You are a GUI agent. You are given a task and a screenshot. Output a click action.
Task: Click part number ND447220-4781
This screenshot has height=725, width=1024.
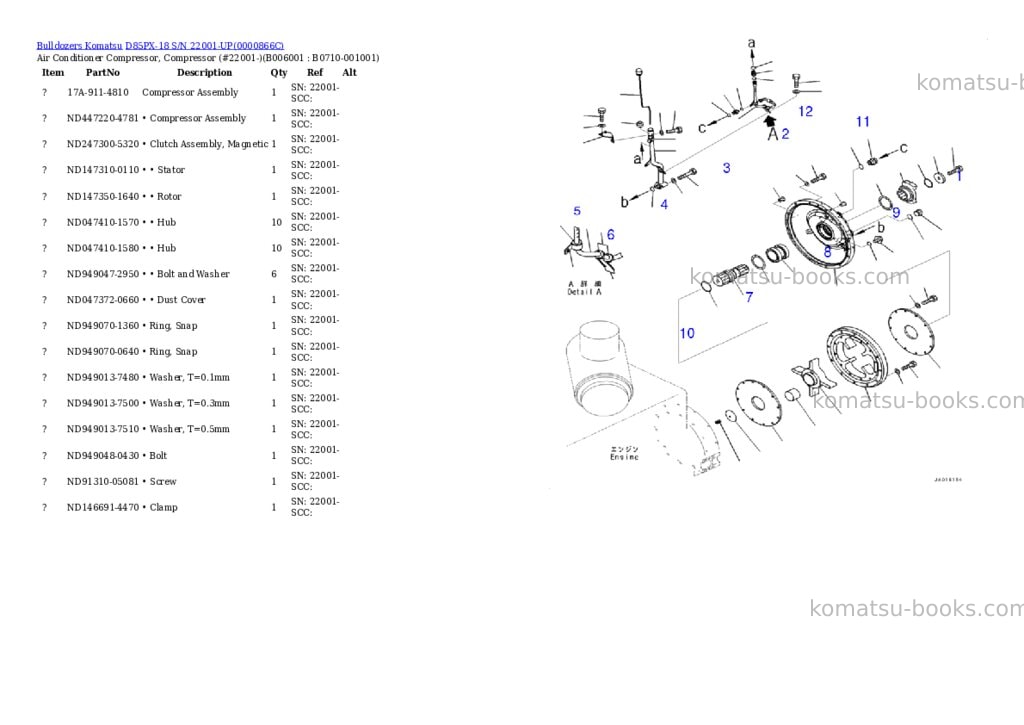(103, 118)
